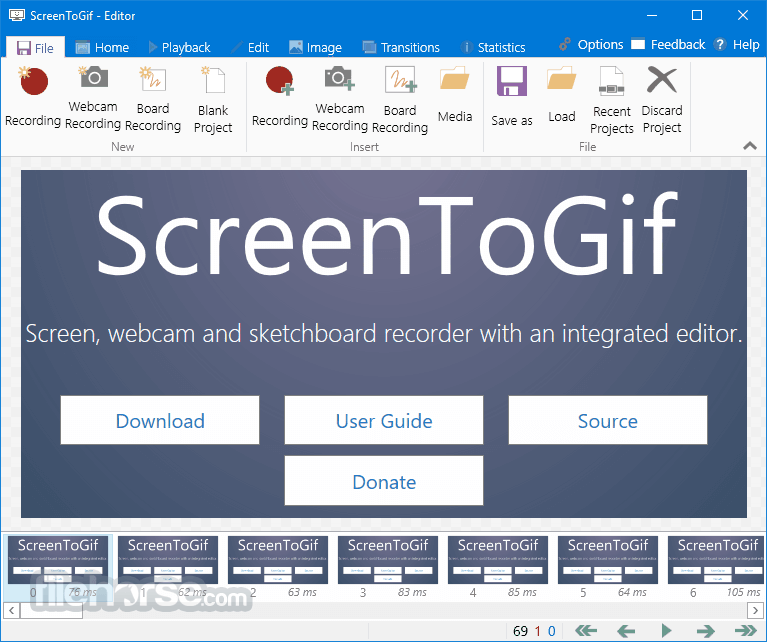
Task: Select frame 0 thumbnail with 76 ms
Action: coord(58,568)
